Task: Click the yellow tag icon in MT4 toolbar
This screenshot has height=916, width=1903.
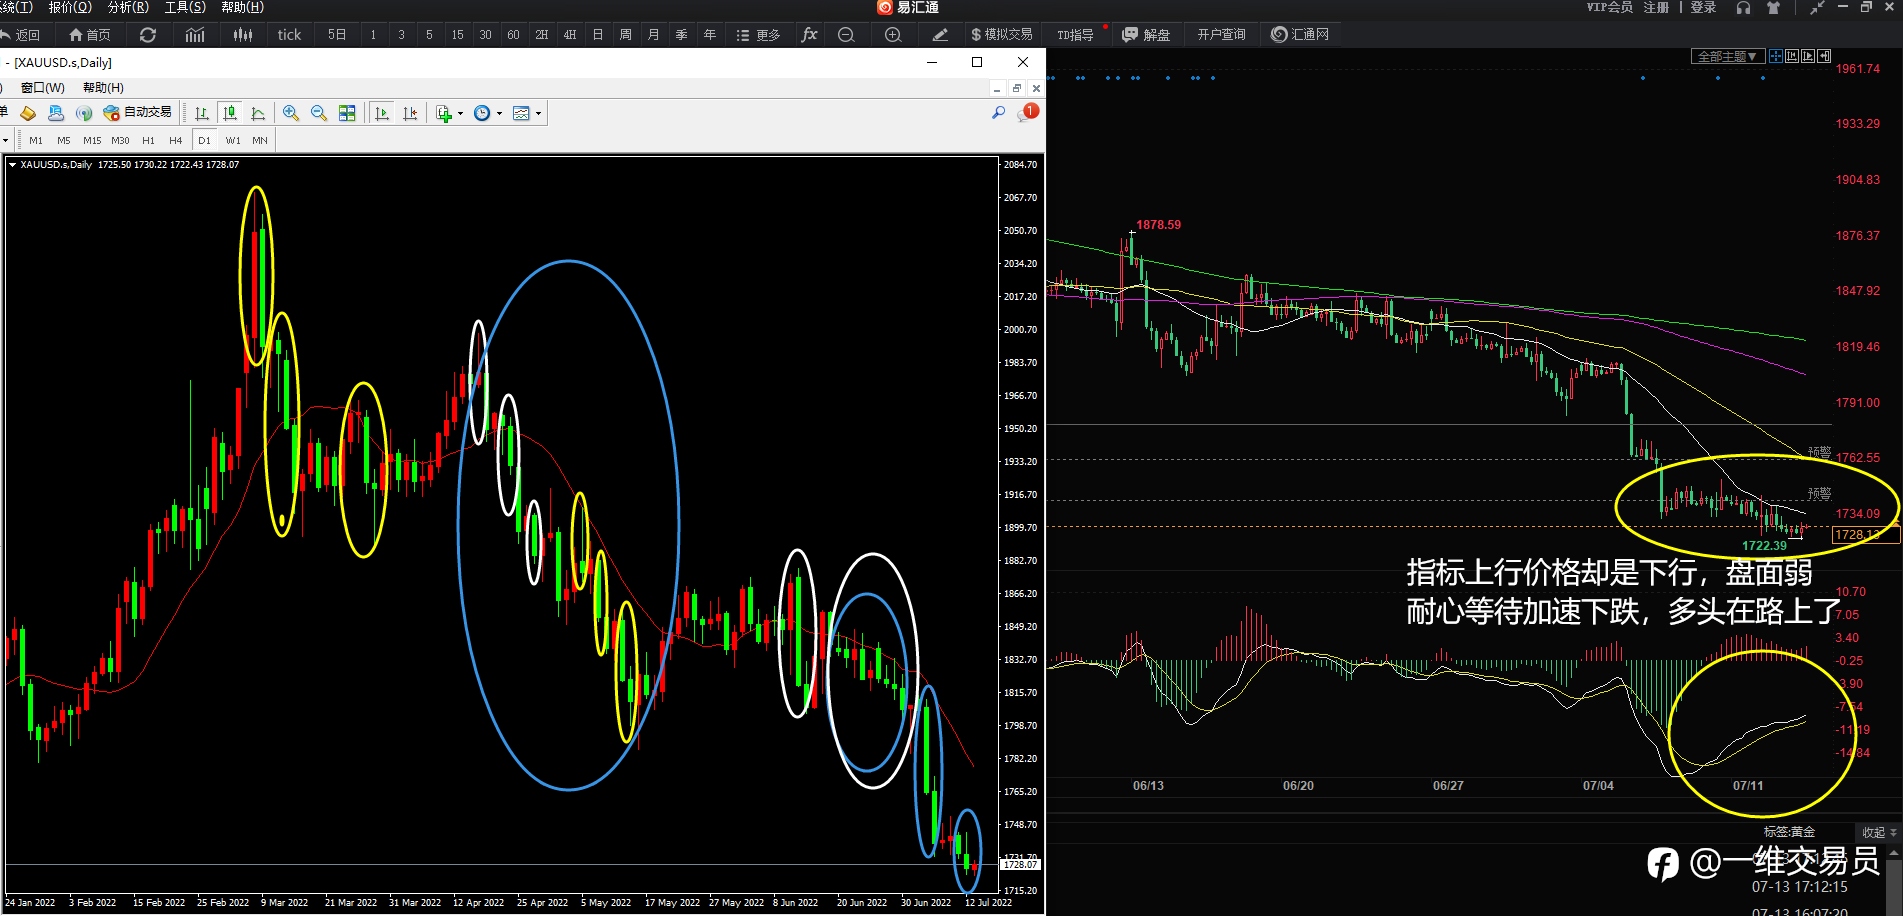Action: [x=28, y=113]
